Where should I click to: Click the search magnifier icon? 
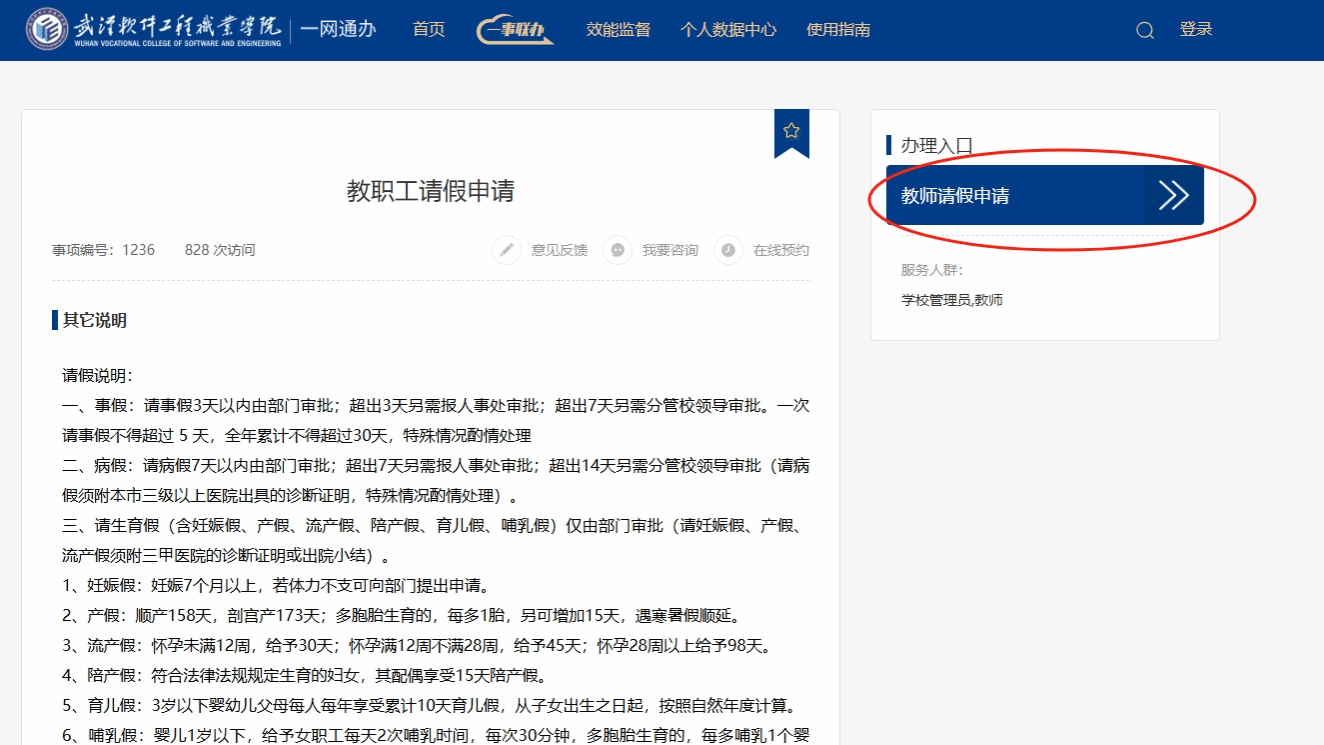(1145, 31)
